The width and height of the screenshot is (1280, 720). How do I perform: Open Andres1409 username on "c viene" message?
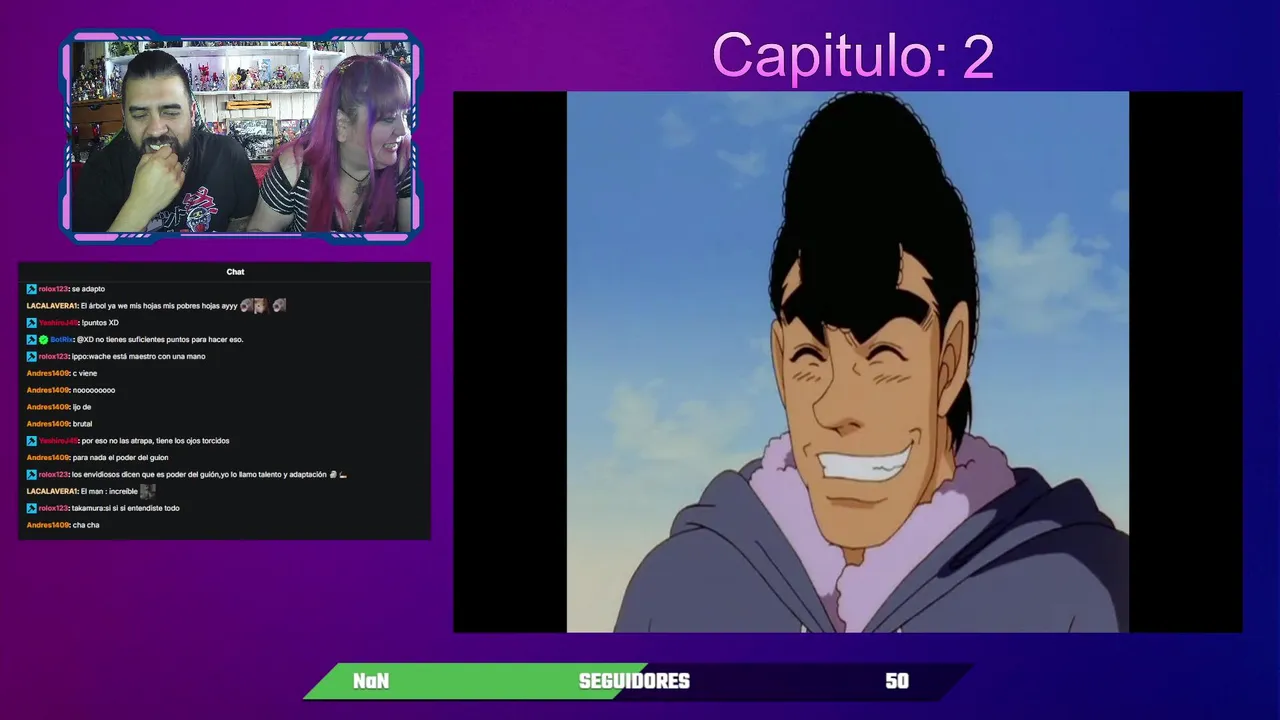click(x=48, y=374)
